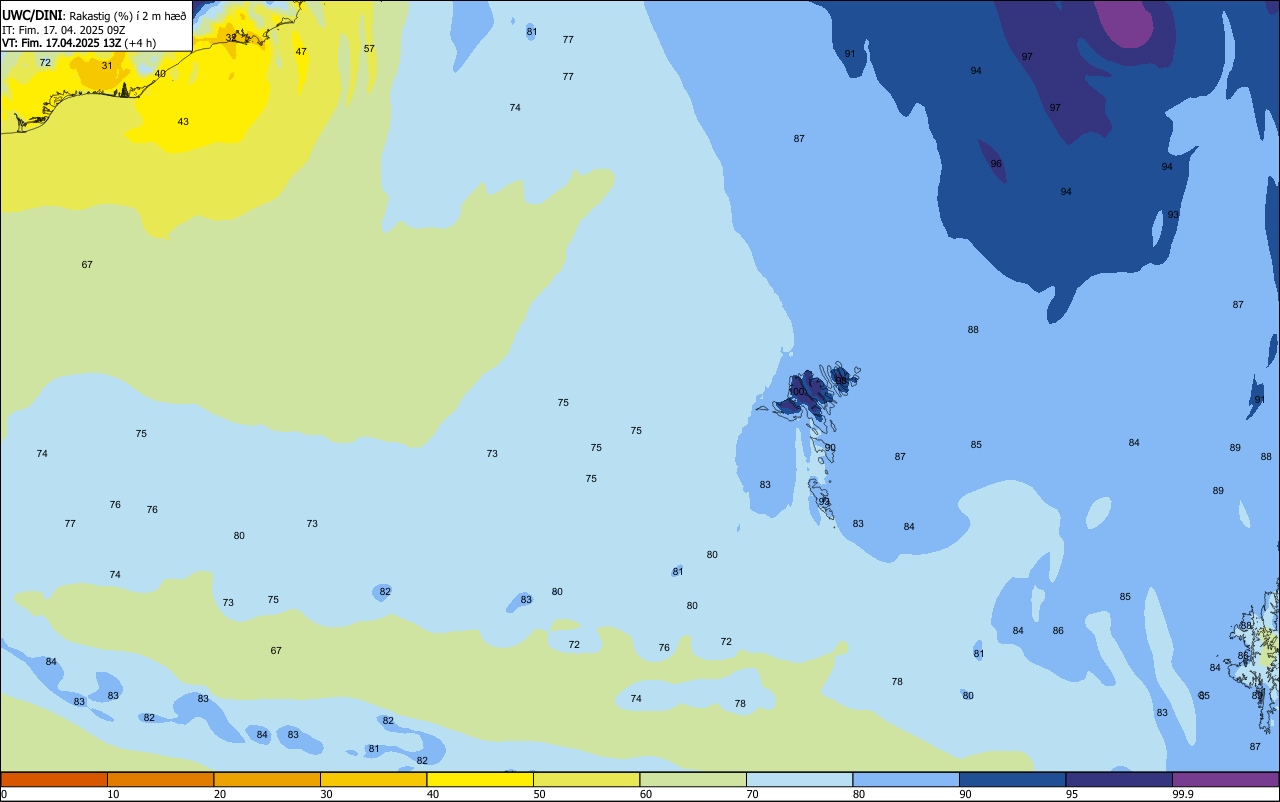The image size is (1280, 802).
Task: Click the humidity value '43' in the yellow area
Action: (x=183, y=122)
